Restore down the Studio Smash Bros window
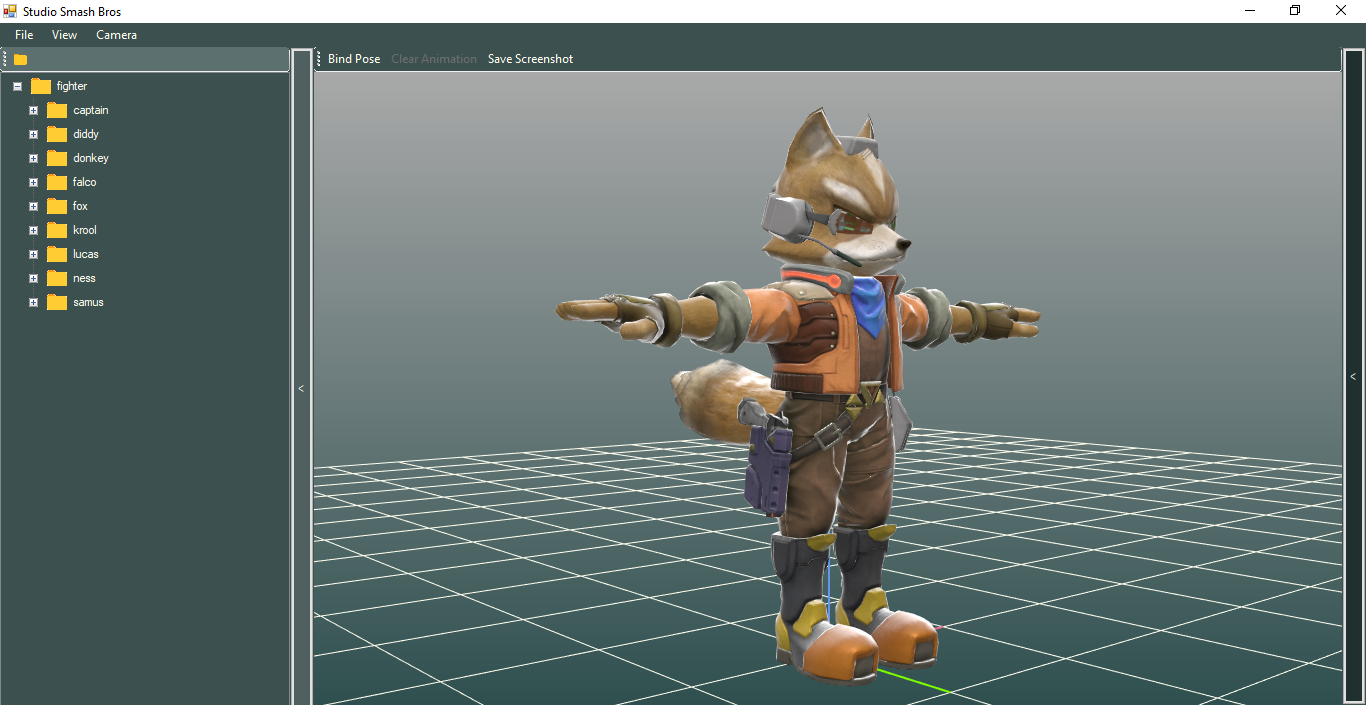Viewport: 1366px width, 705px height. [x=1295, y=11]
